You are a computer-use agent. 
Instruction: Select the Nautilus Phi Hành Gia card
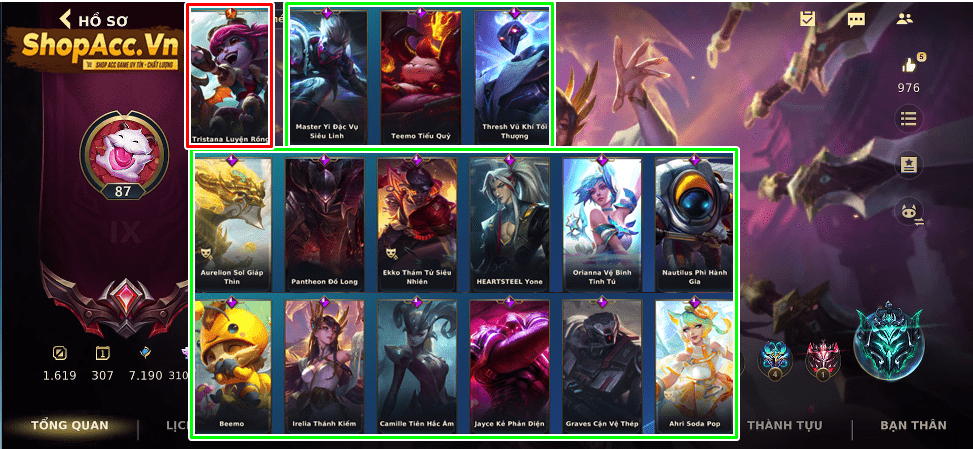tap(694, 224)
